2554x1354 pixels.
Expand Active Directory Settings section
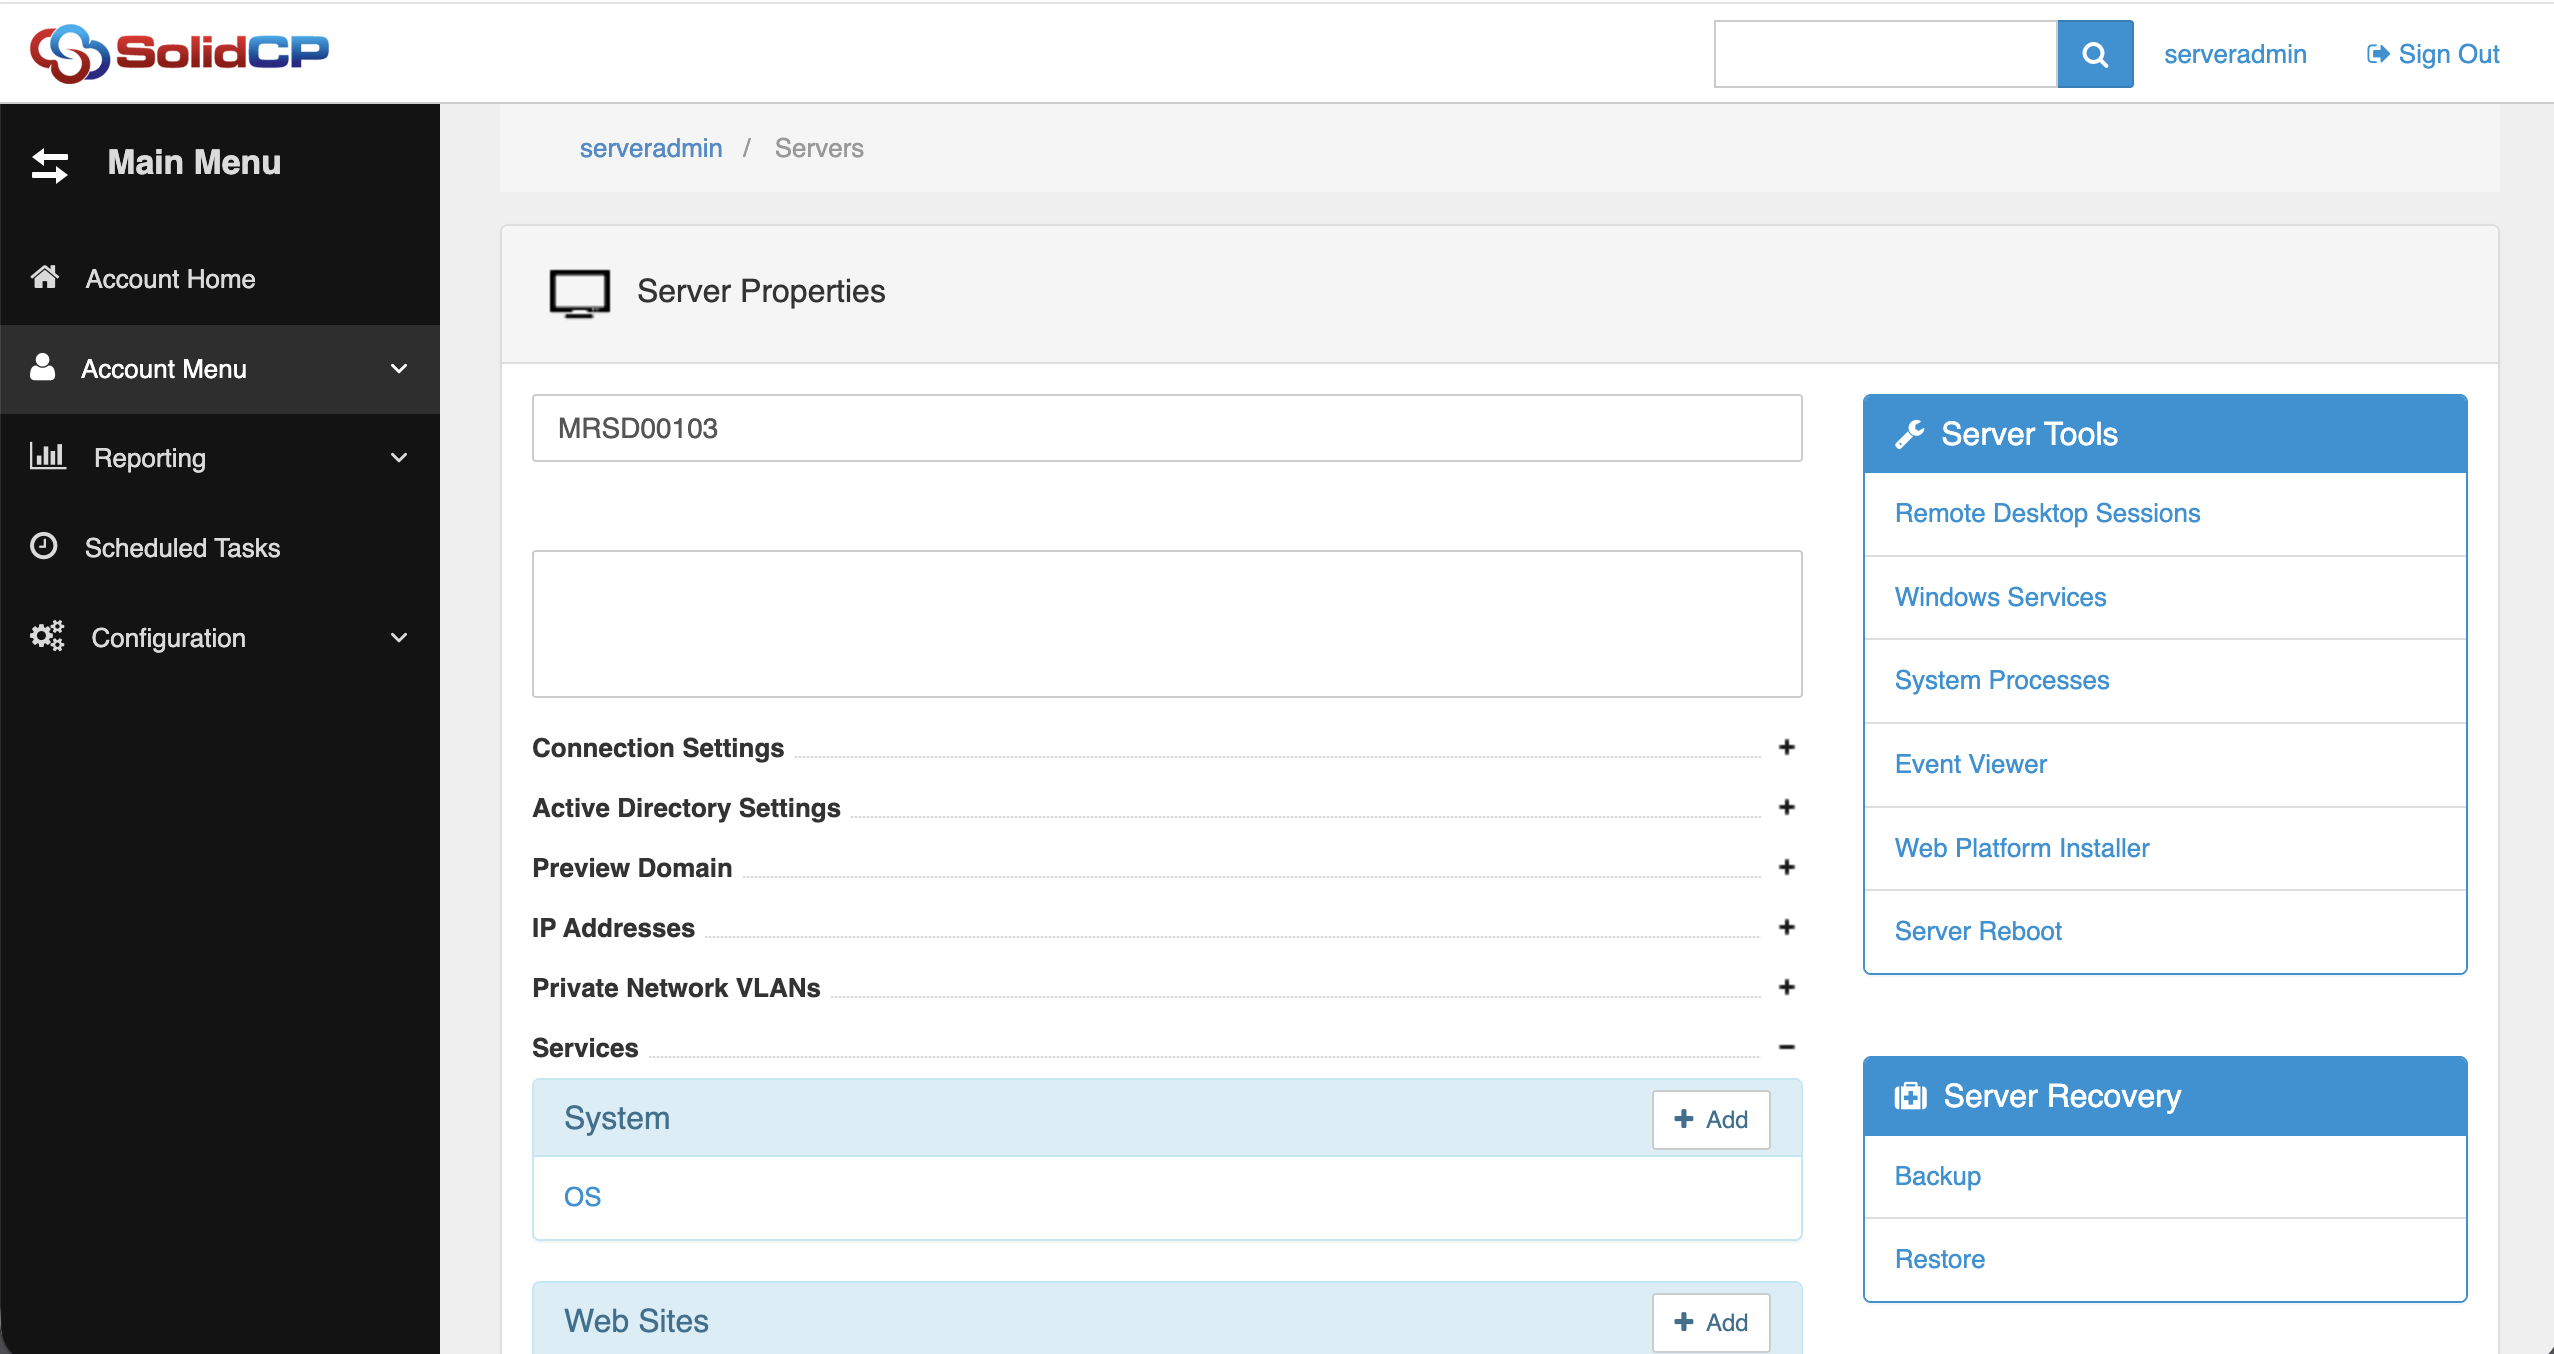[x=1786, y=807]
